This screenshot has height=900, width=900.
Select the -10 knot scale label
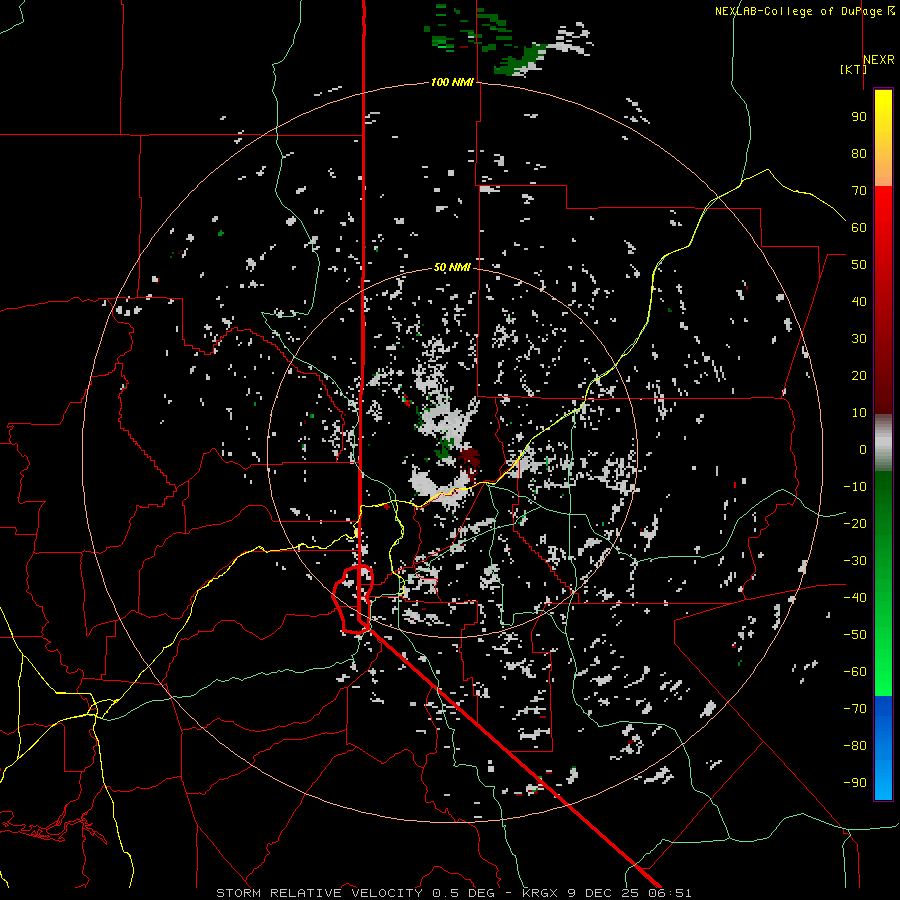coord(855,487)
